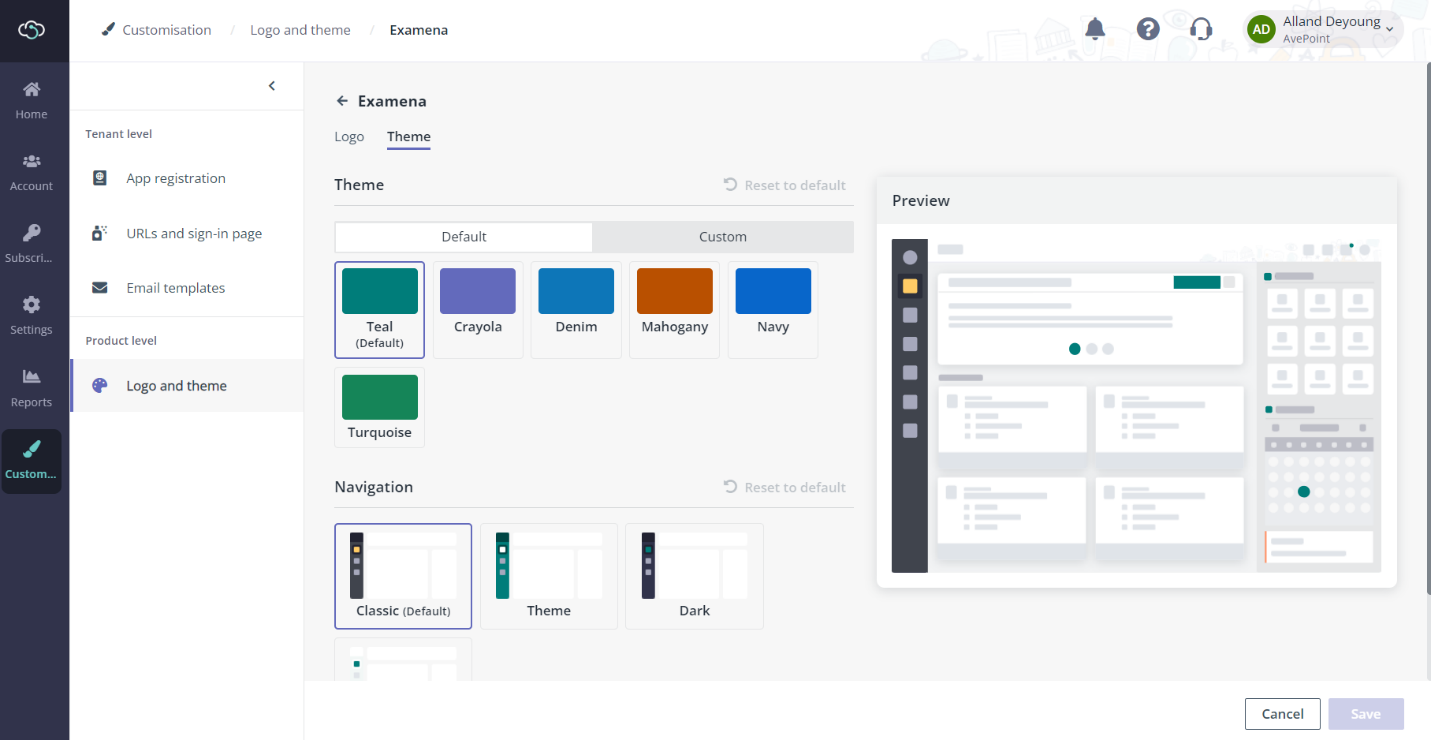Select Dark navigation style

point(694,576)
